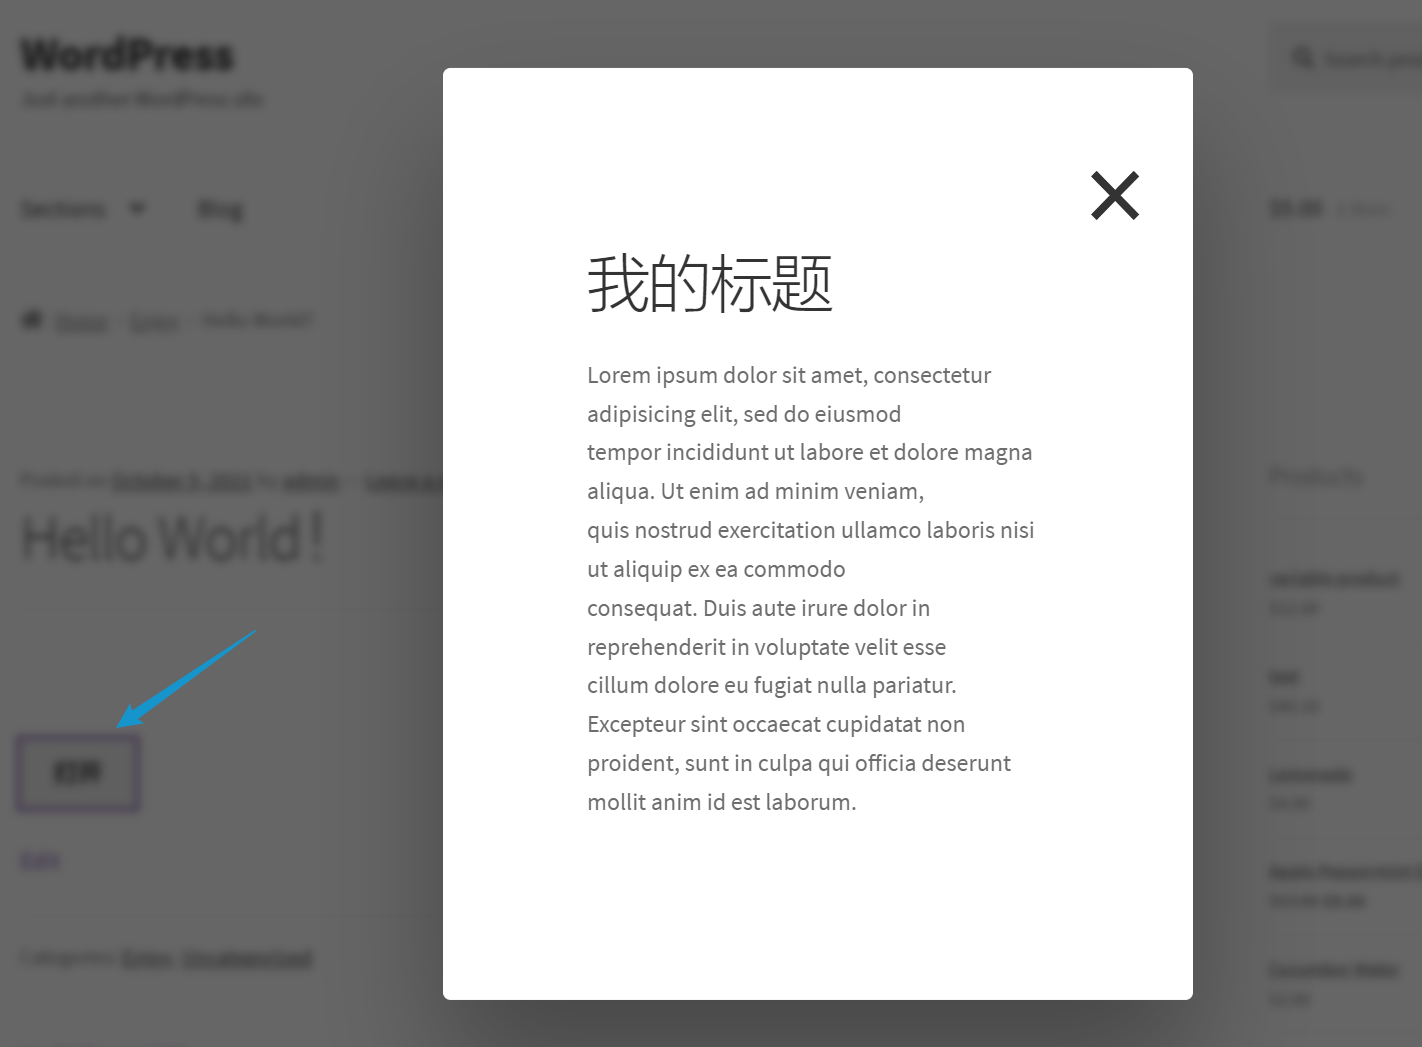Click the search field magnifier icon
1422x1047 pixels.
click(1303, 58)
